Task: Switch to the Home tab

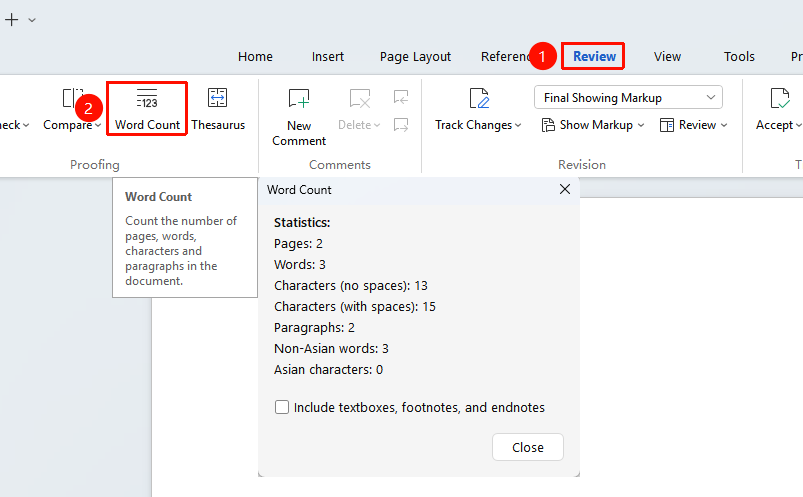Action: point(255,56)
